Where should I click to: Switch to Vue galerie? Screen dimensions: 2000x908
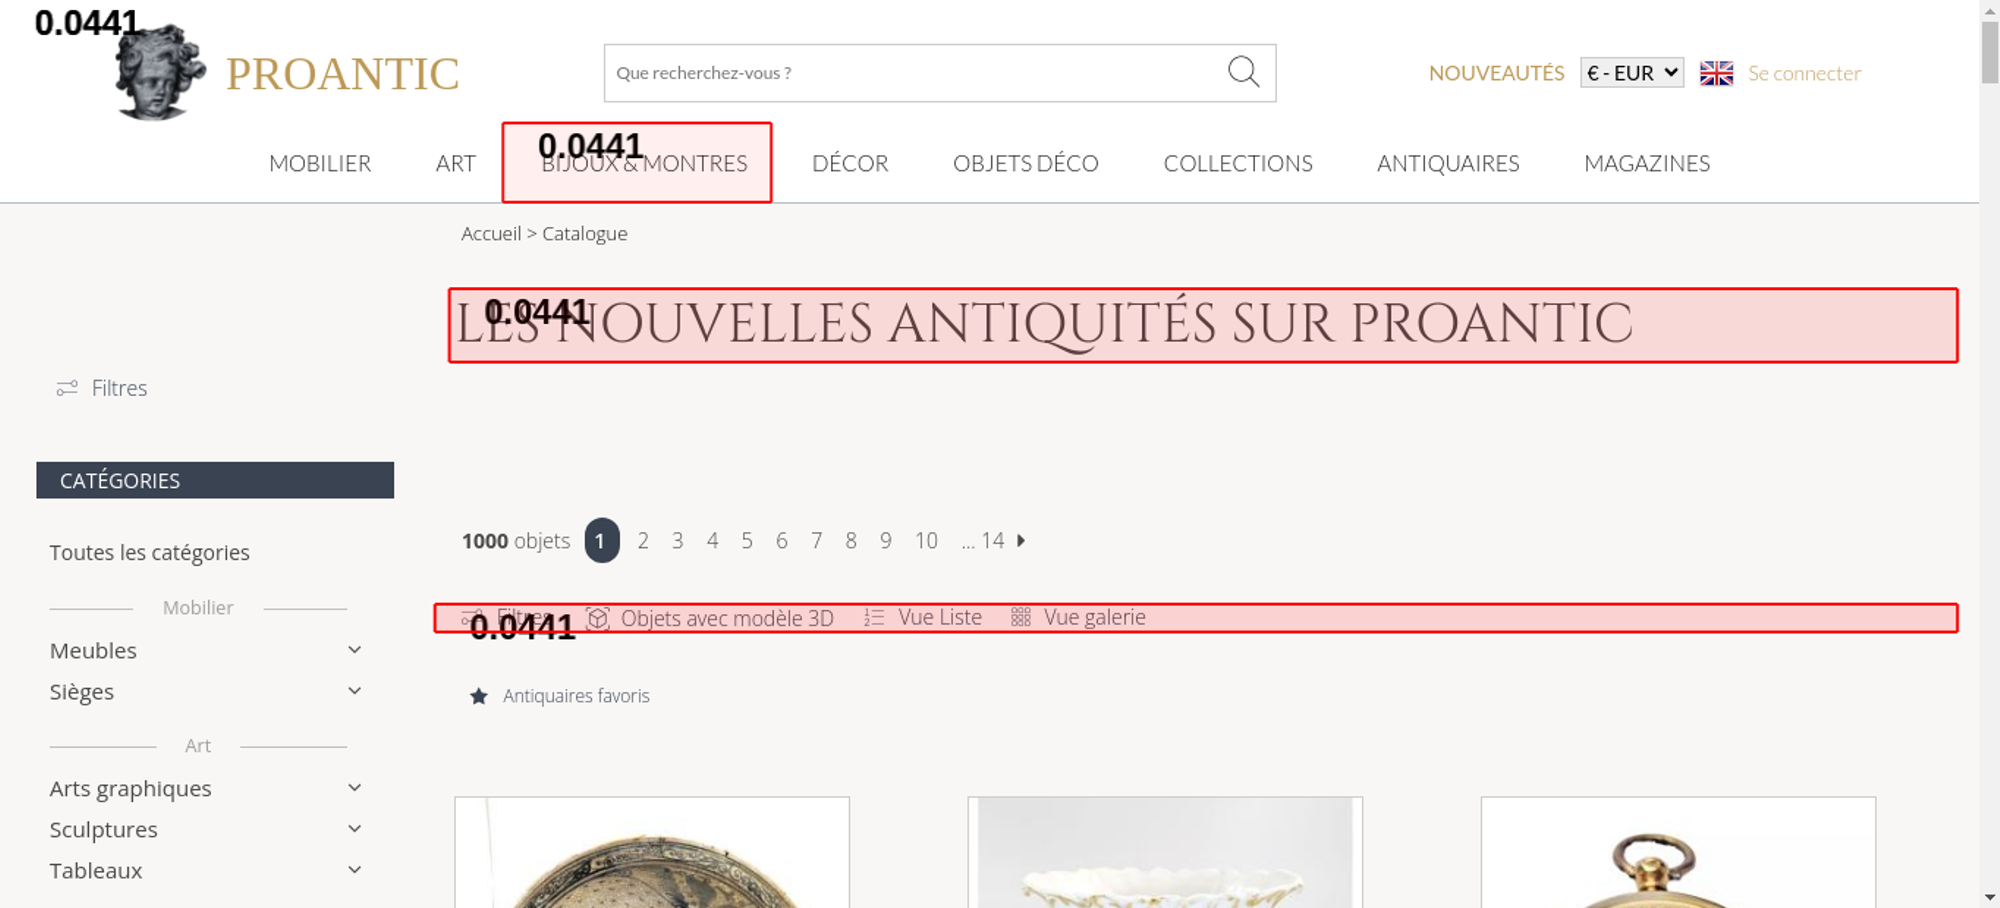(1095, 617)
